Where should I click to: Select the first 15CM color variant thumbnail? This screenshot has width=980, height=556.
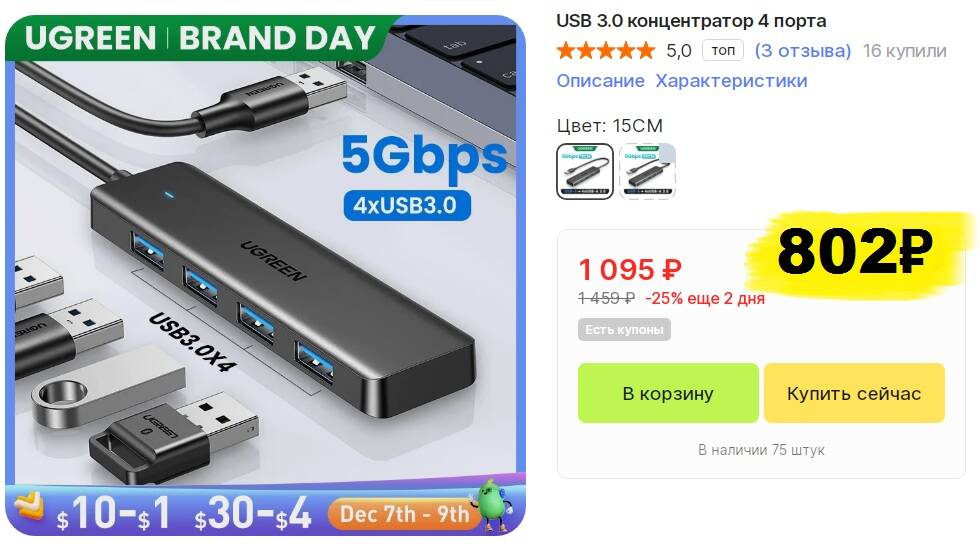584,171
